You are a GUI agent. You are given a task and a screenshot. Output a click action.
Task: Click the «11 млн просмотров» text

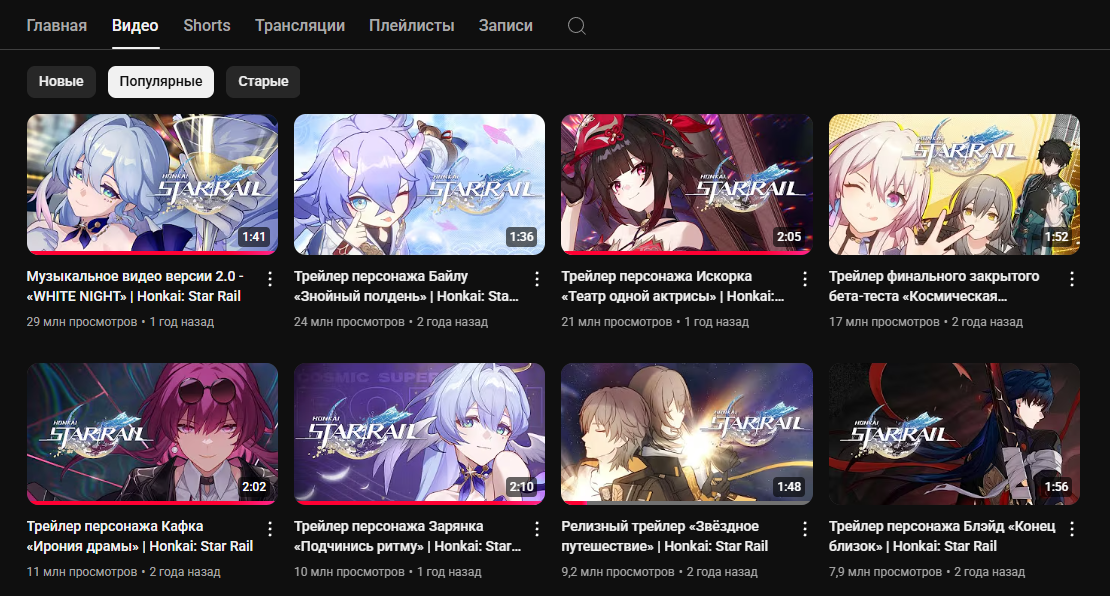tap(82, 572)
